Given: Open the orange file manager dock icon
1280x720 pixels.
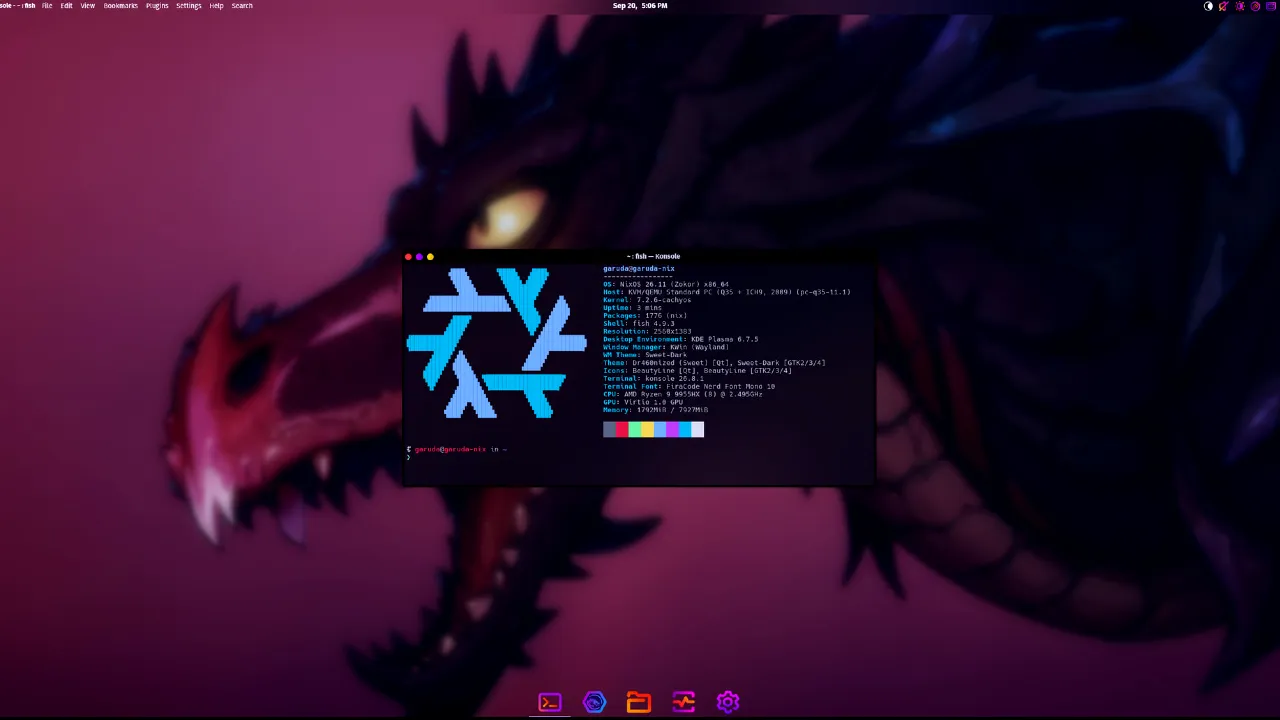Looking at the screenshot, I should tap(638, 703).
